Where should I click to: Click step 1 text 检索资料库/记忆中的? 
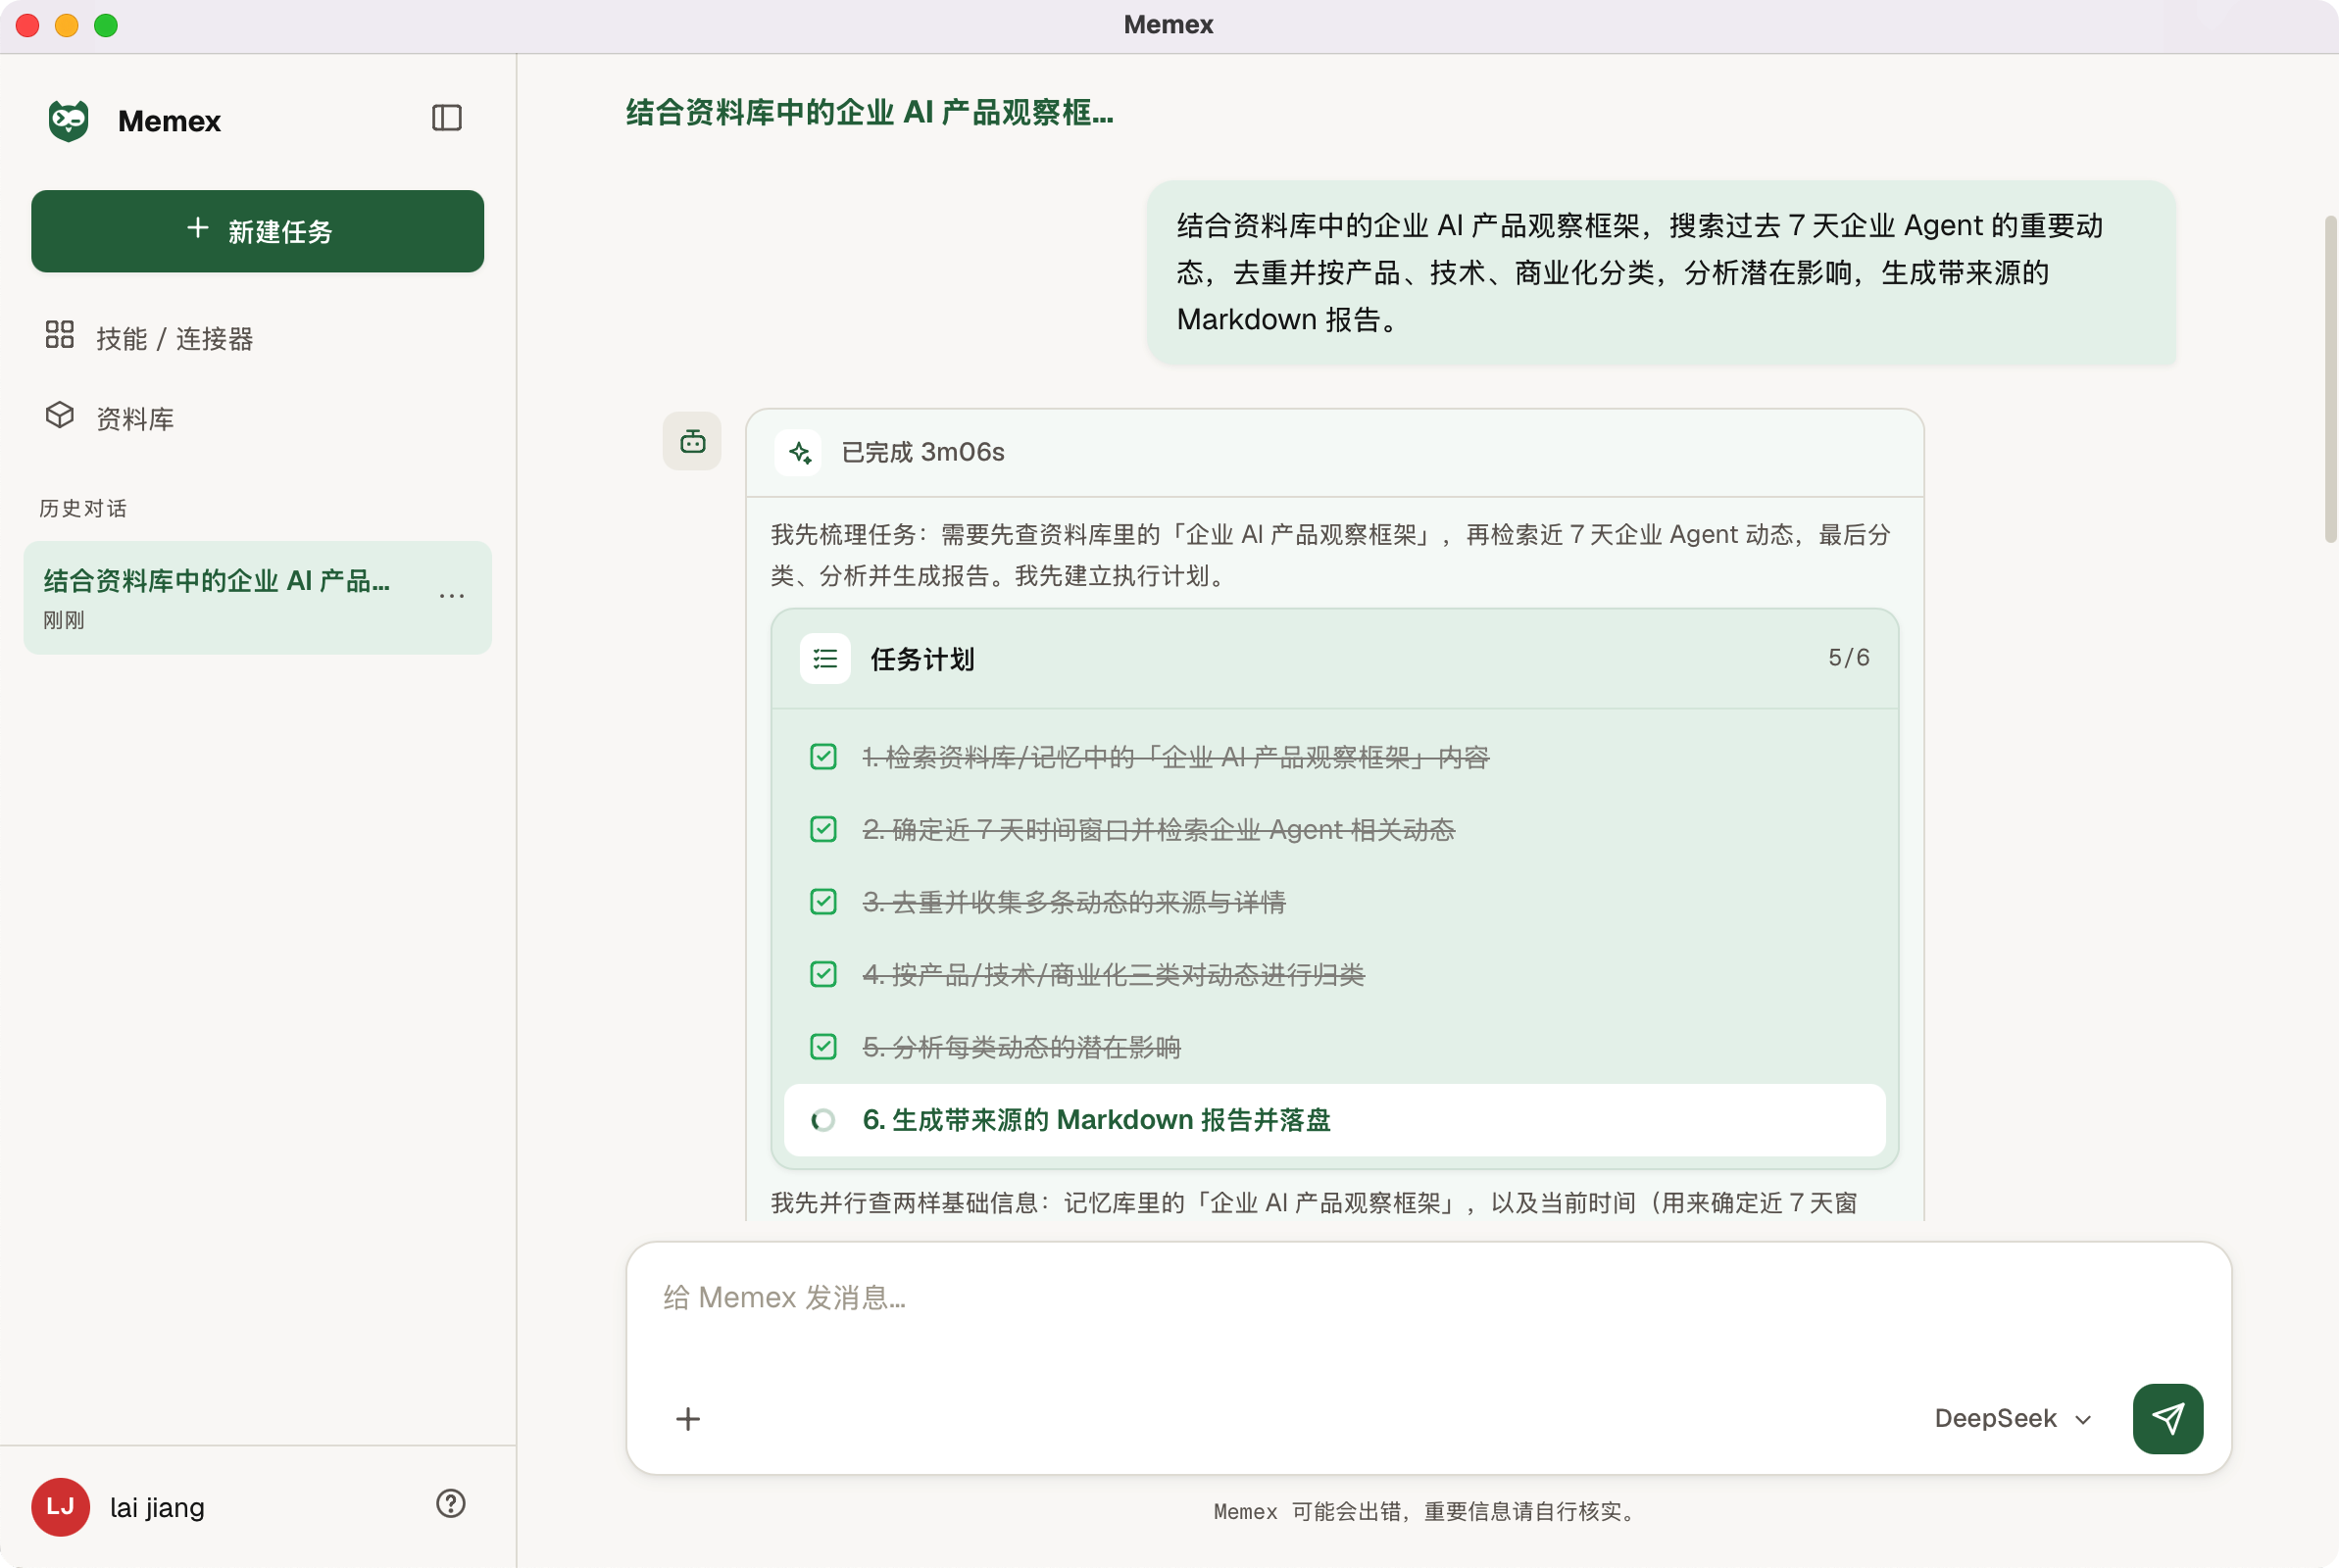click(x=1175, y=758)
